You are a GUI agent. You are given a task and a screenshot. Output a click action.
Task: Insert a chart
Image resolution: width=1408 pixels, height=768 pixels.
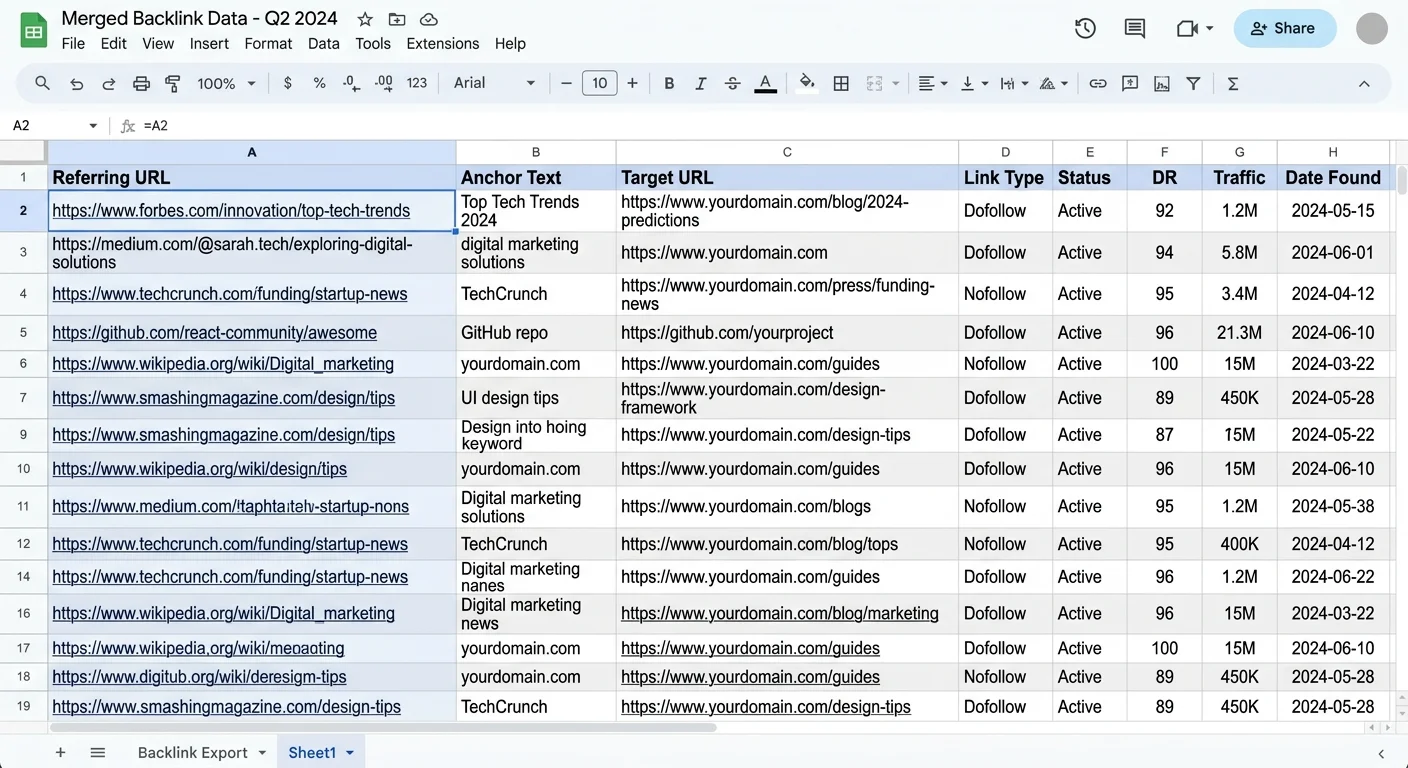click(1162, 84)
